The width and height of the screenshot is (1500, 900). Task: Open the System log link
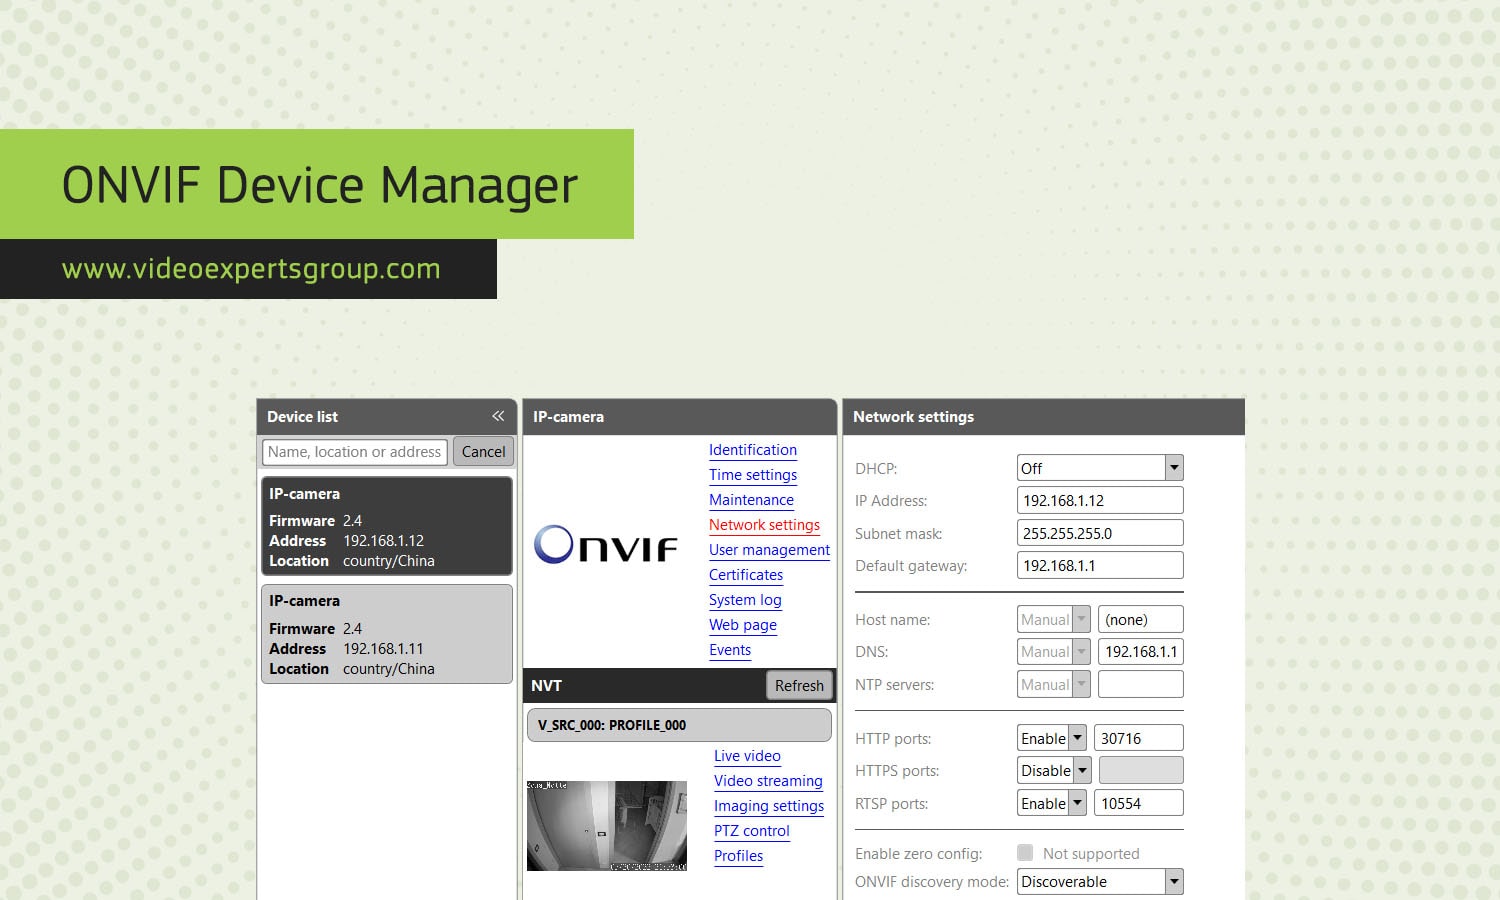(x=745, y=600)
